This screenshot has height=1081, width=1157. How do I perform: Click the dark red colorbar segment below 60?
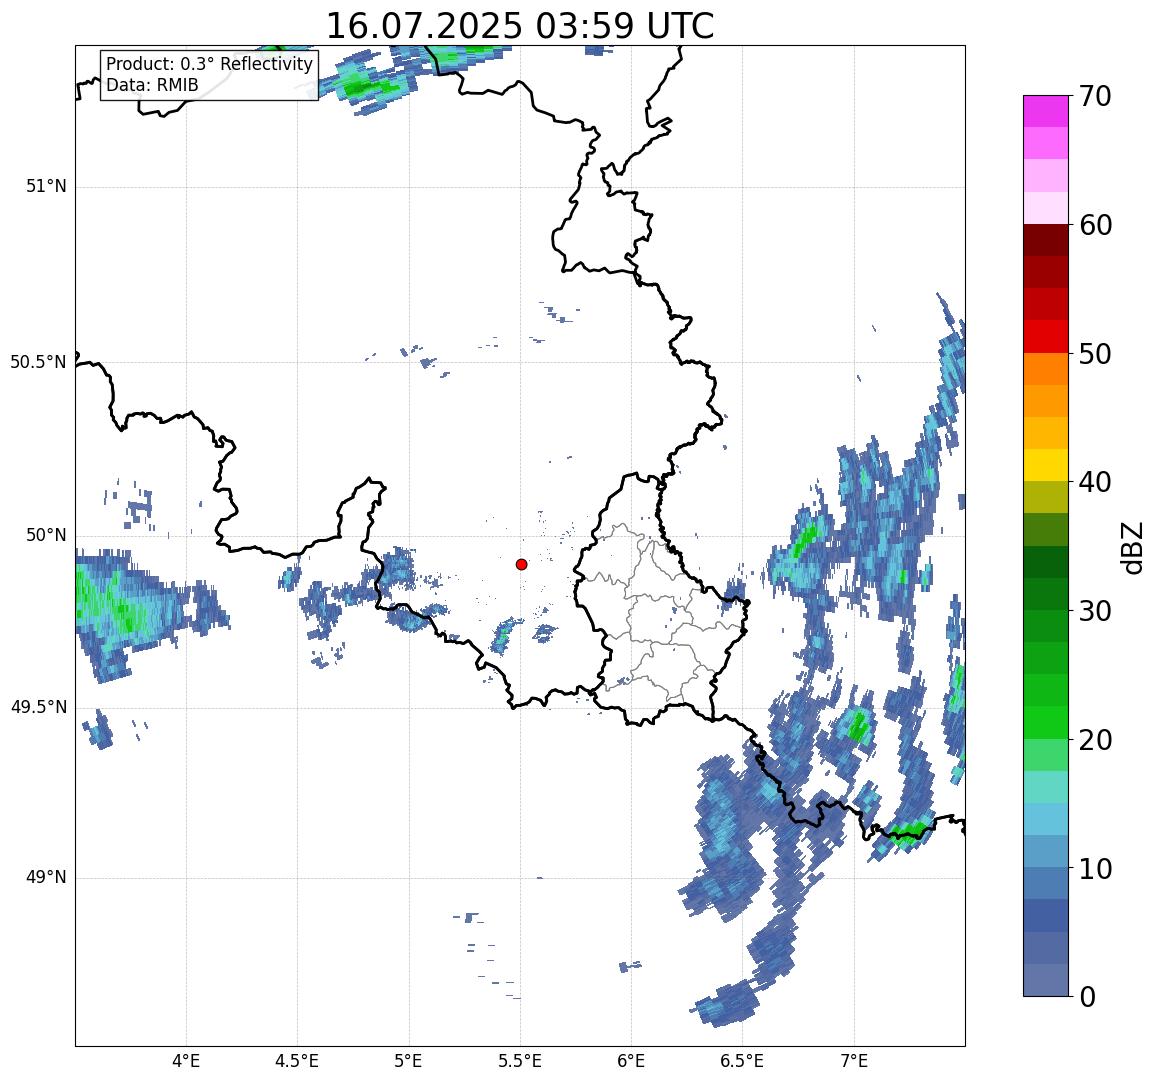pyautogui.click(x=1046, y=240)
